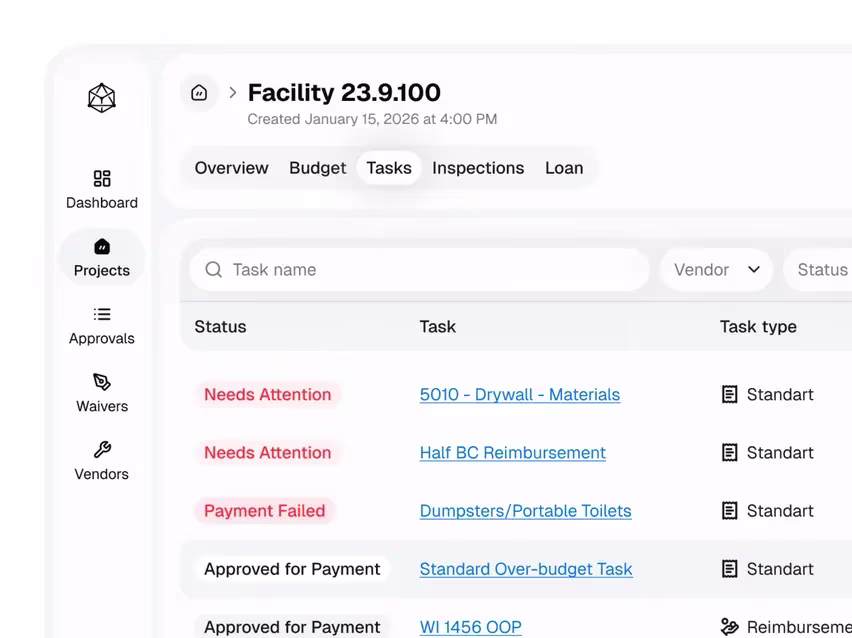Open Standard Over-budget Task link

[526, 569]
